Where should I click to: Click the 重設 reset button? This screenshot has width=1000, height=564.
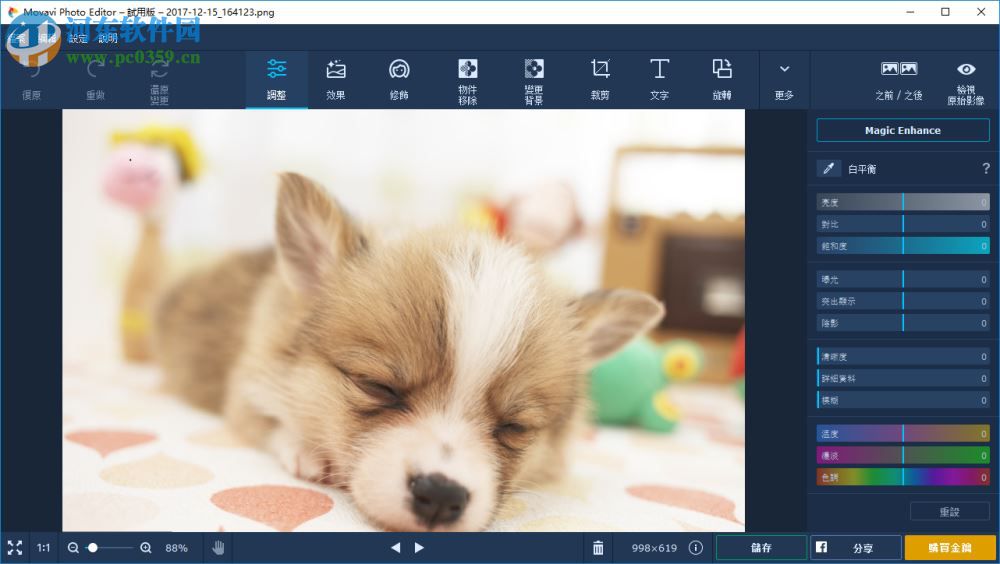(x=950, y=512)
